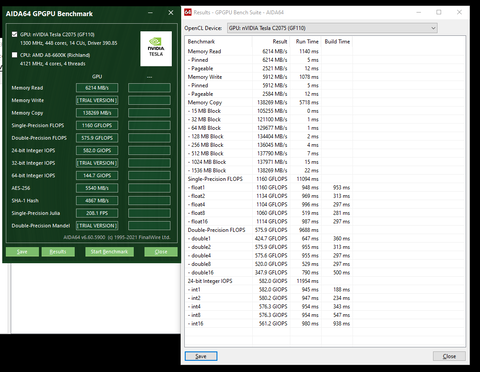Screen dimensions: 480x372
Task: Open the OpenCL Device dropdown
Action: tap(332, 28)
